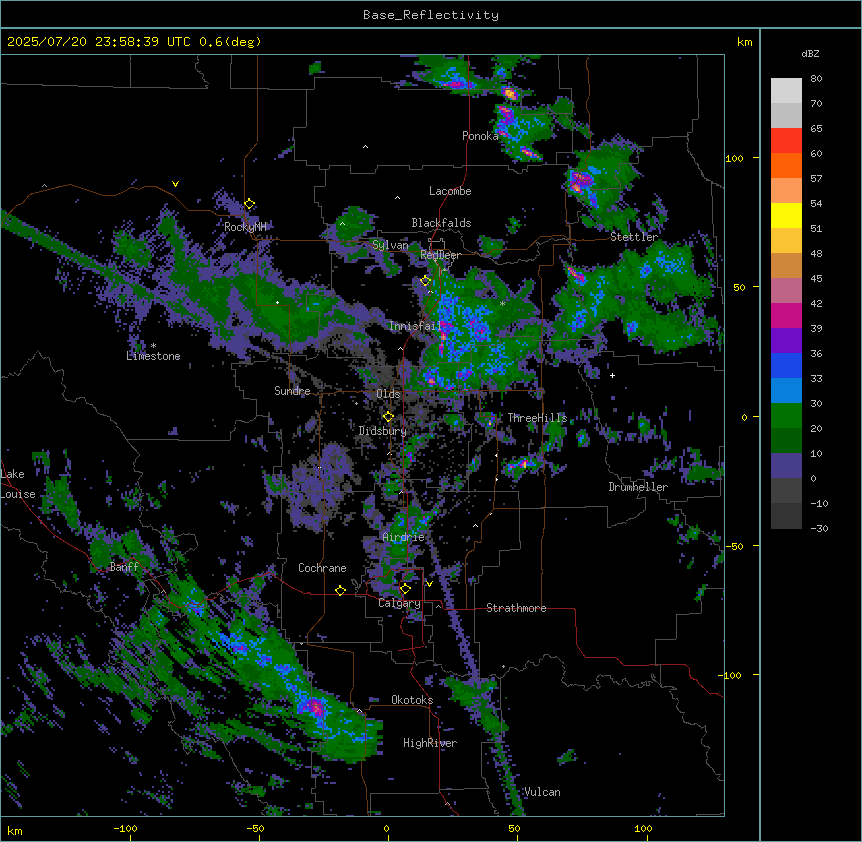Click the Calgary city label
This screenshot has height=842, width=862.
400,603
